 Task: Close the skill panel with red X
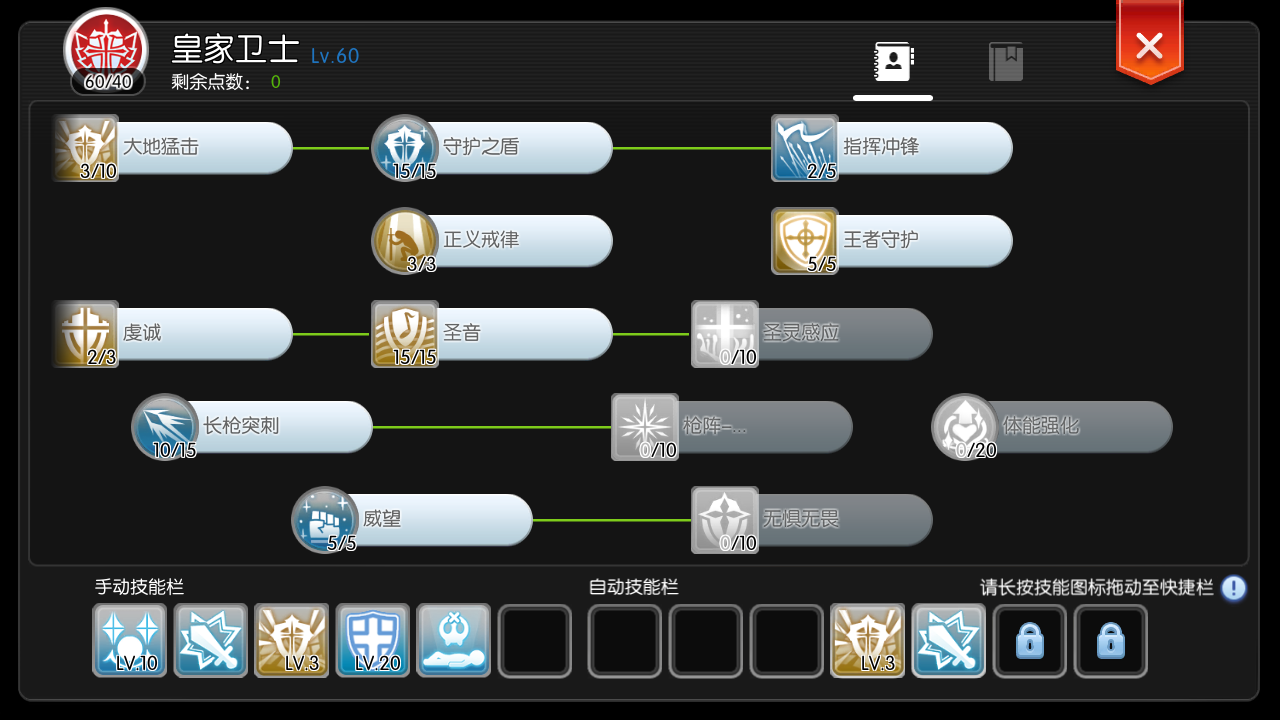coord(1149,44)
